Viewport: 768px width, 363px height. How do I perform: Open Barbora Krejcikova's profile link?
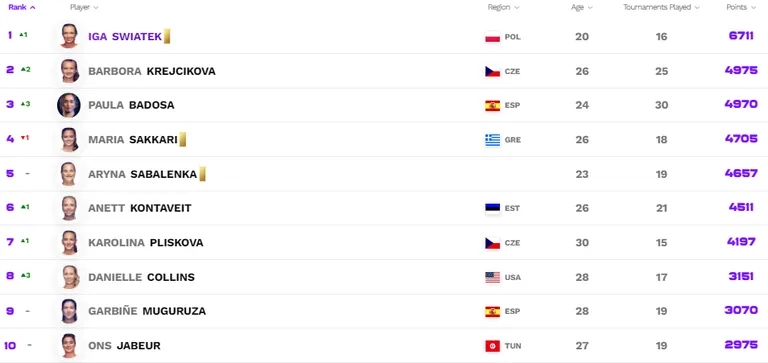point(152,71)
